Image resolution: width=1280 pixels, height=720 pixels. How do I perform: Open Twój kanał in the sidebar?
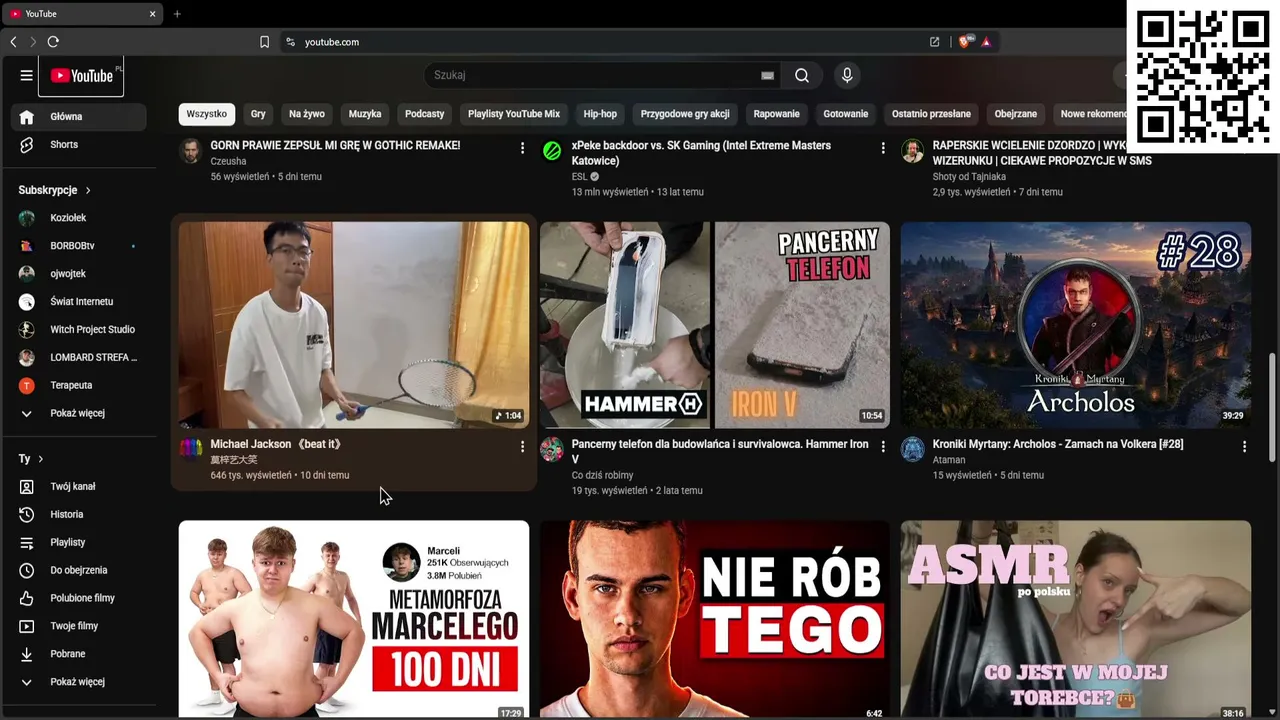(x=78, y=487)
